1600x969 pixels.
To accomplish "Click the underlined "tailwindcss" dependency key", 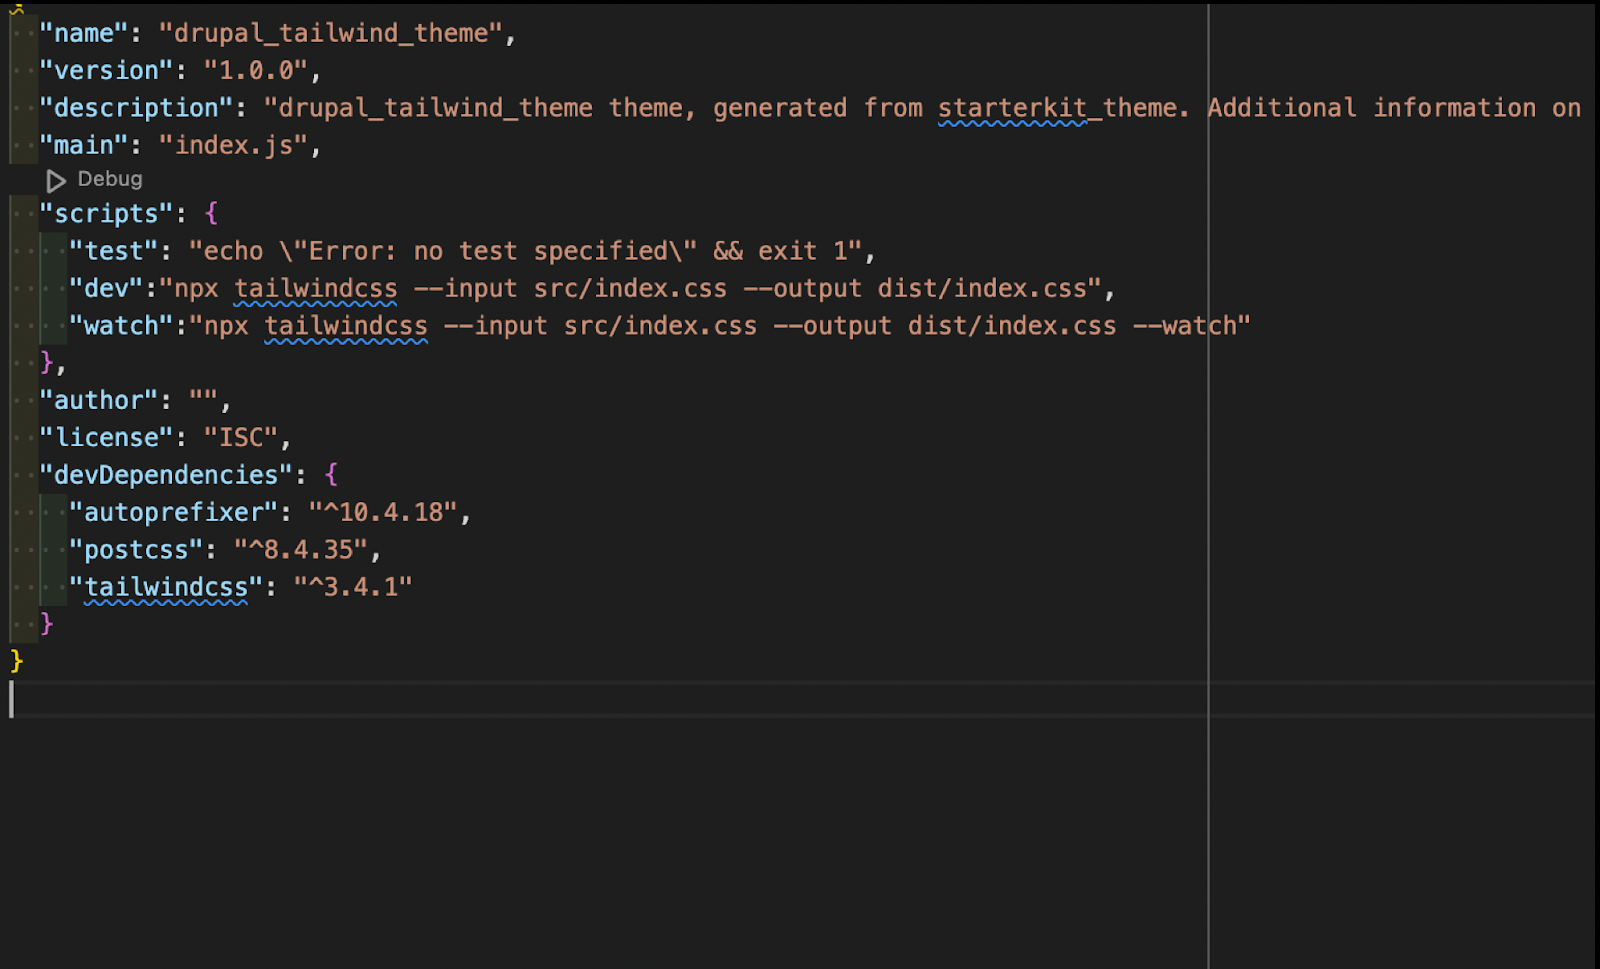I will coord(166,587).
